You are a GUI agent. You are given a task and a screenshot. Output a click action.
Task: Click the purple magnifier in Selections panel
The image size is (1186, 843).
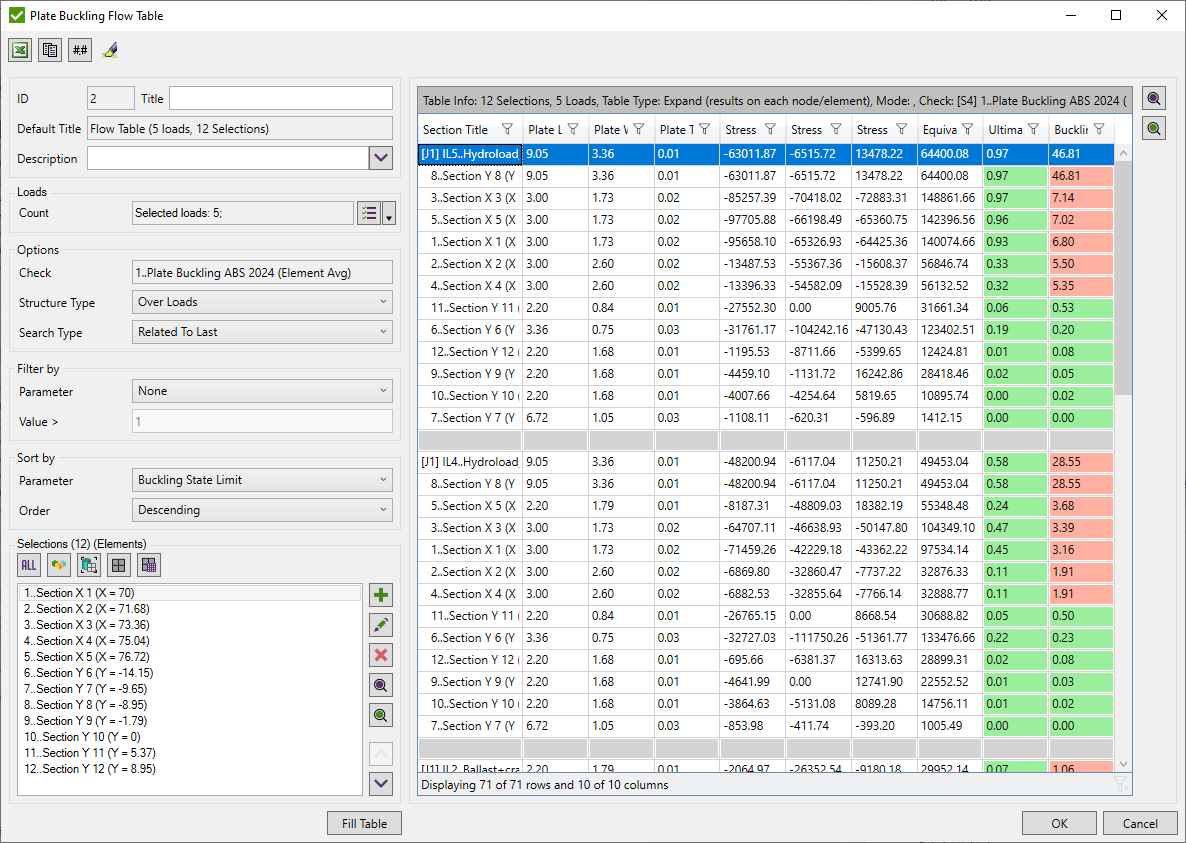click(380, 686)
